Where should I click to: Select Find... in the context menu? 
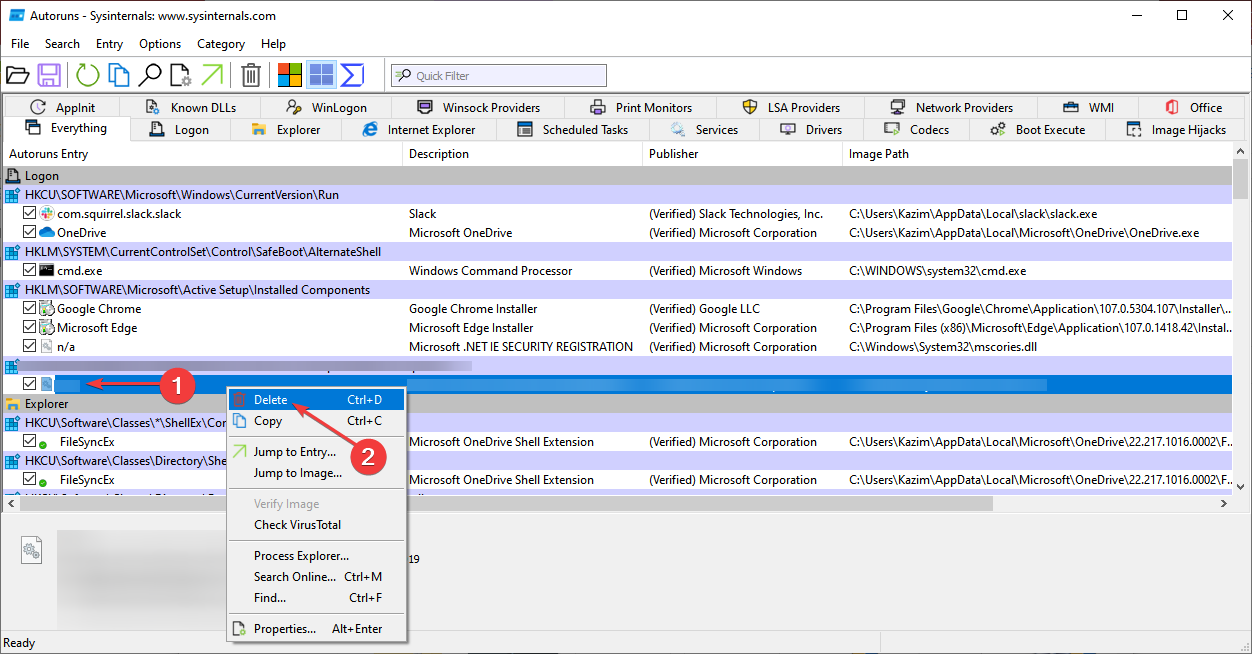(x=316, y=598)
